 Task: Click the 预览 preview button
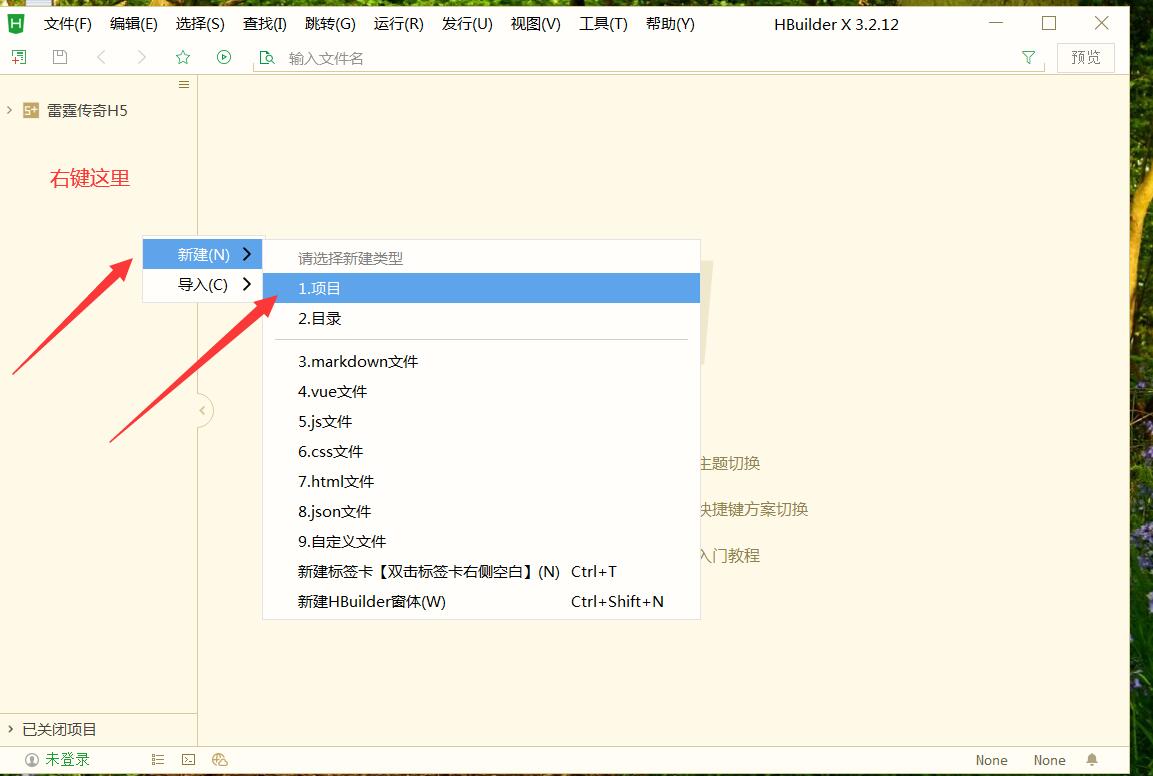coord(1085,58)
